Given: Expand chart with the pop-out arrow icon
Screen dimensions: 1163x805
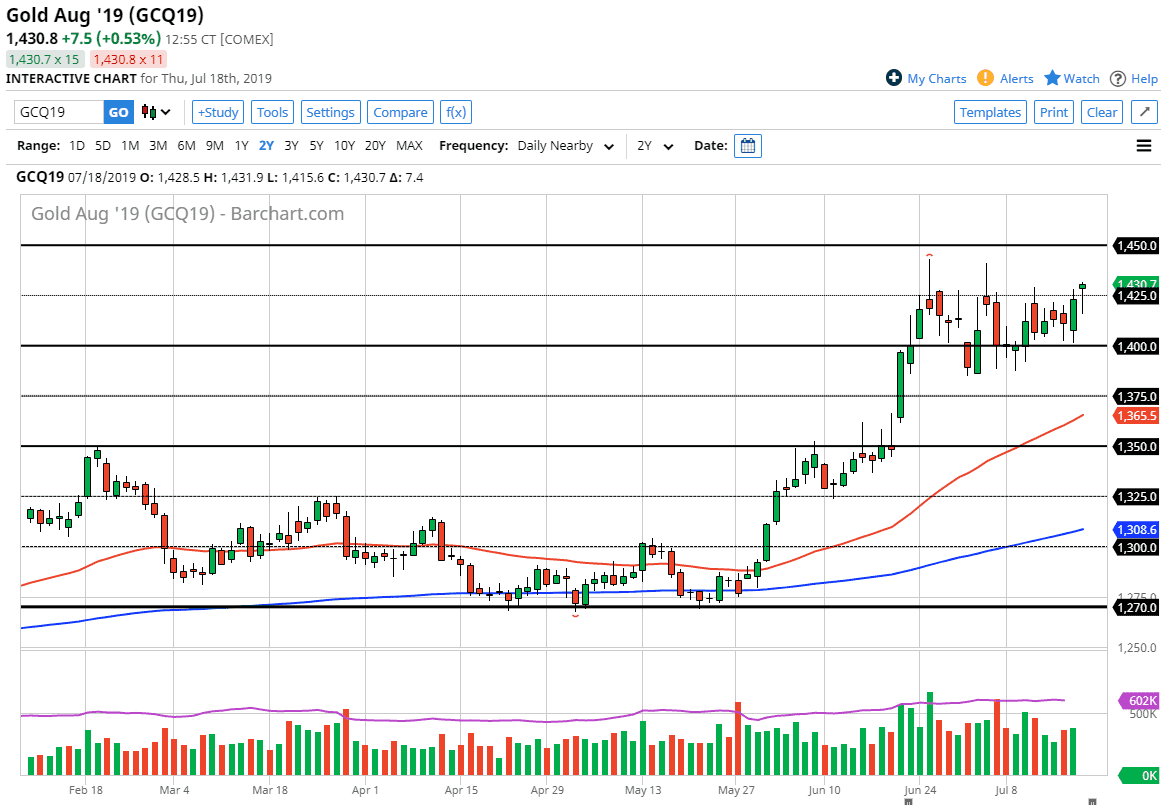Looking at the screenshot, I should pyautogui.click(x=1144, y=112).
